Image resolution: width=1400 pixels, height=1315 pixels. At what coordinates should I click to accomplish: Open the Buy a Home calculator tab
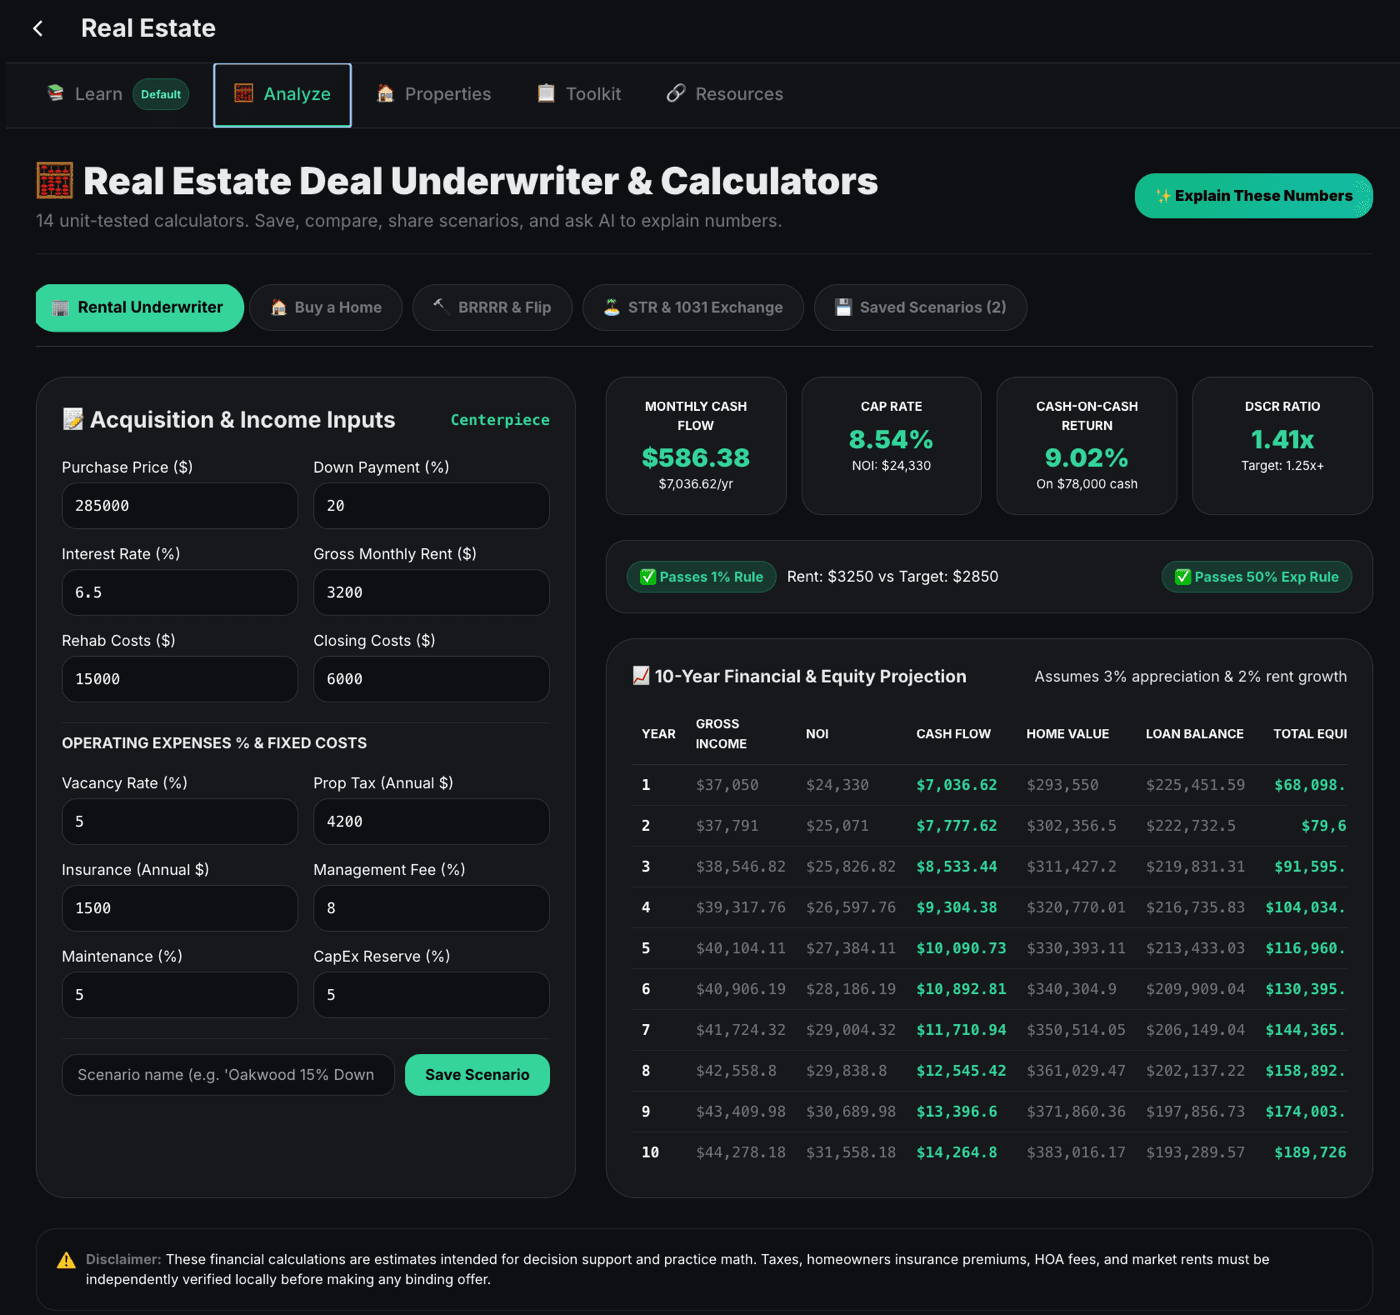click(x=326, y=308)
